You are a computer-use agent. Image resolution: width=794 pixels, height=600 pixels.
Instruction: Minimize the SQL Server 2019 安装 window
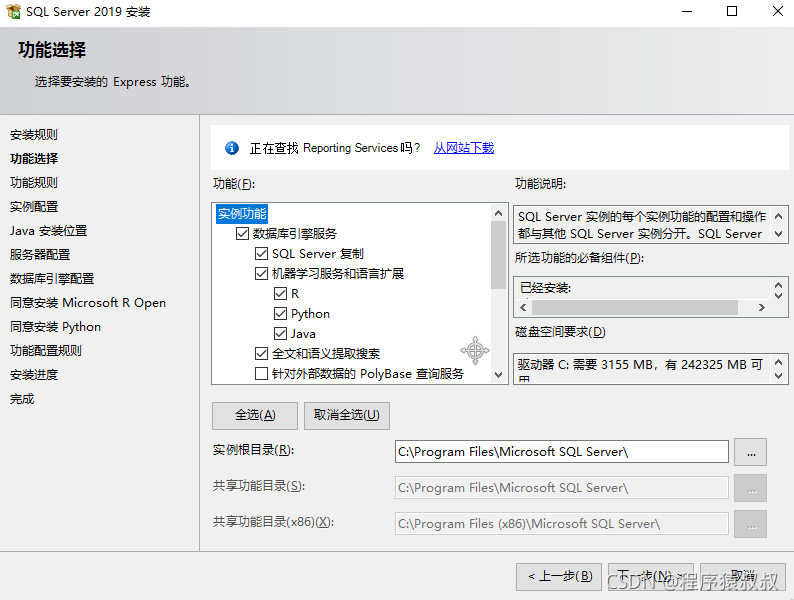[687, 11]
